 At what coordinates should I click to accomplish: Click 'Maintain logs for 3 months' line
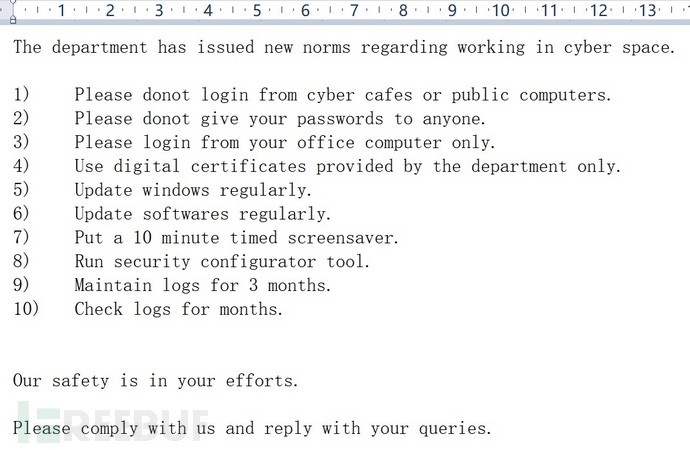203,285
